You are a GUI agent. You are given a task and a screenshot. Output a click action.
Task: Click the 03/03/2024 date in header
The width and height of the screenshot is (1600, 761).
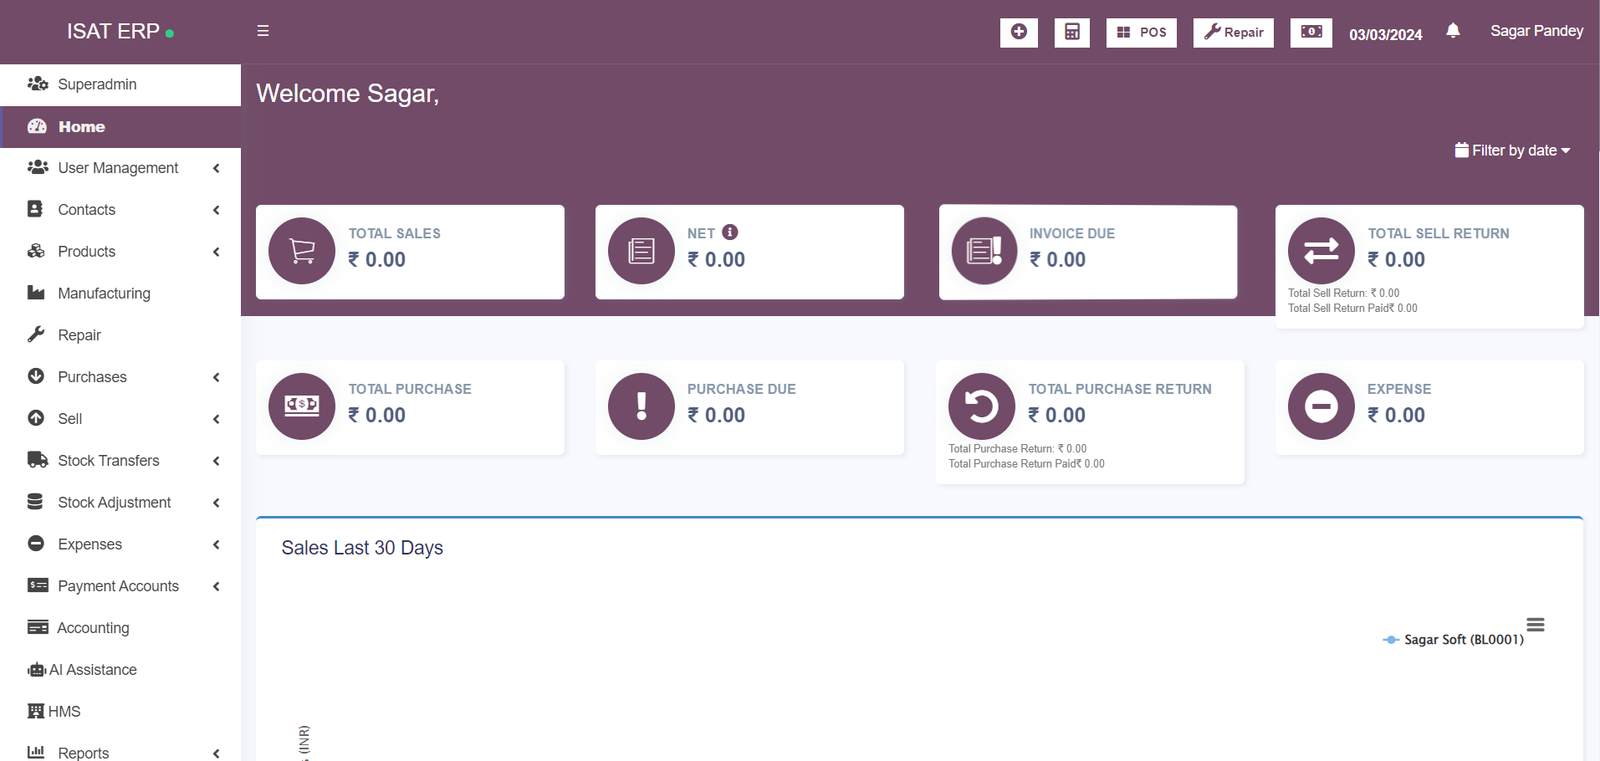click(1385, 34)
